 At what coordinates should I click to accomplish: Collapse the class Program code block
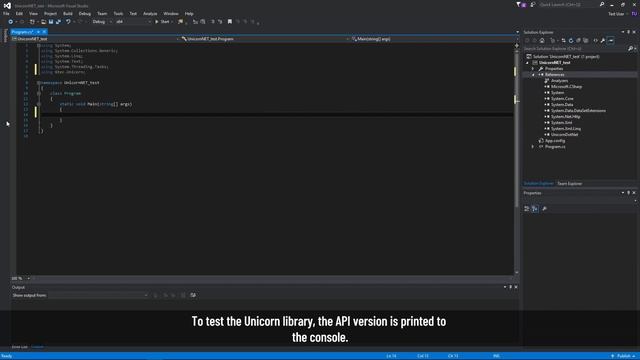point(39,93)
